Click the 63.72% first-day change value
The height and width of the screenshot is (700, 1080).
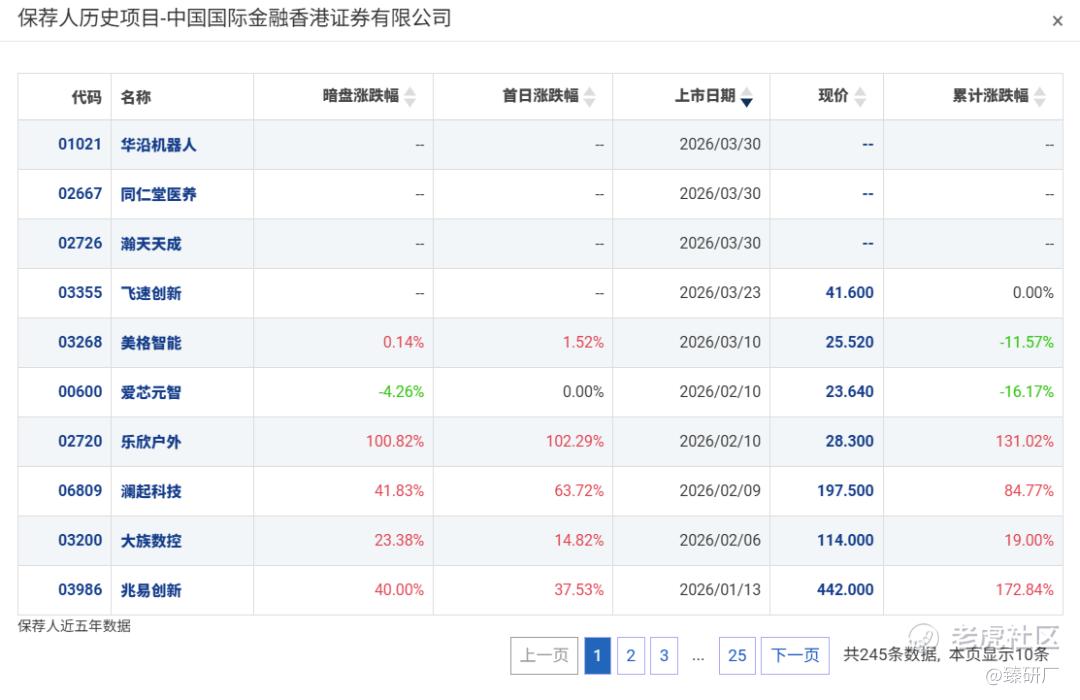pos(579,491)
